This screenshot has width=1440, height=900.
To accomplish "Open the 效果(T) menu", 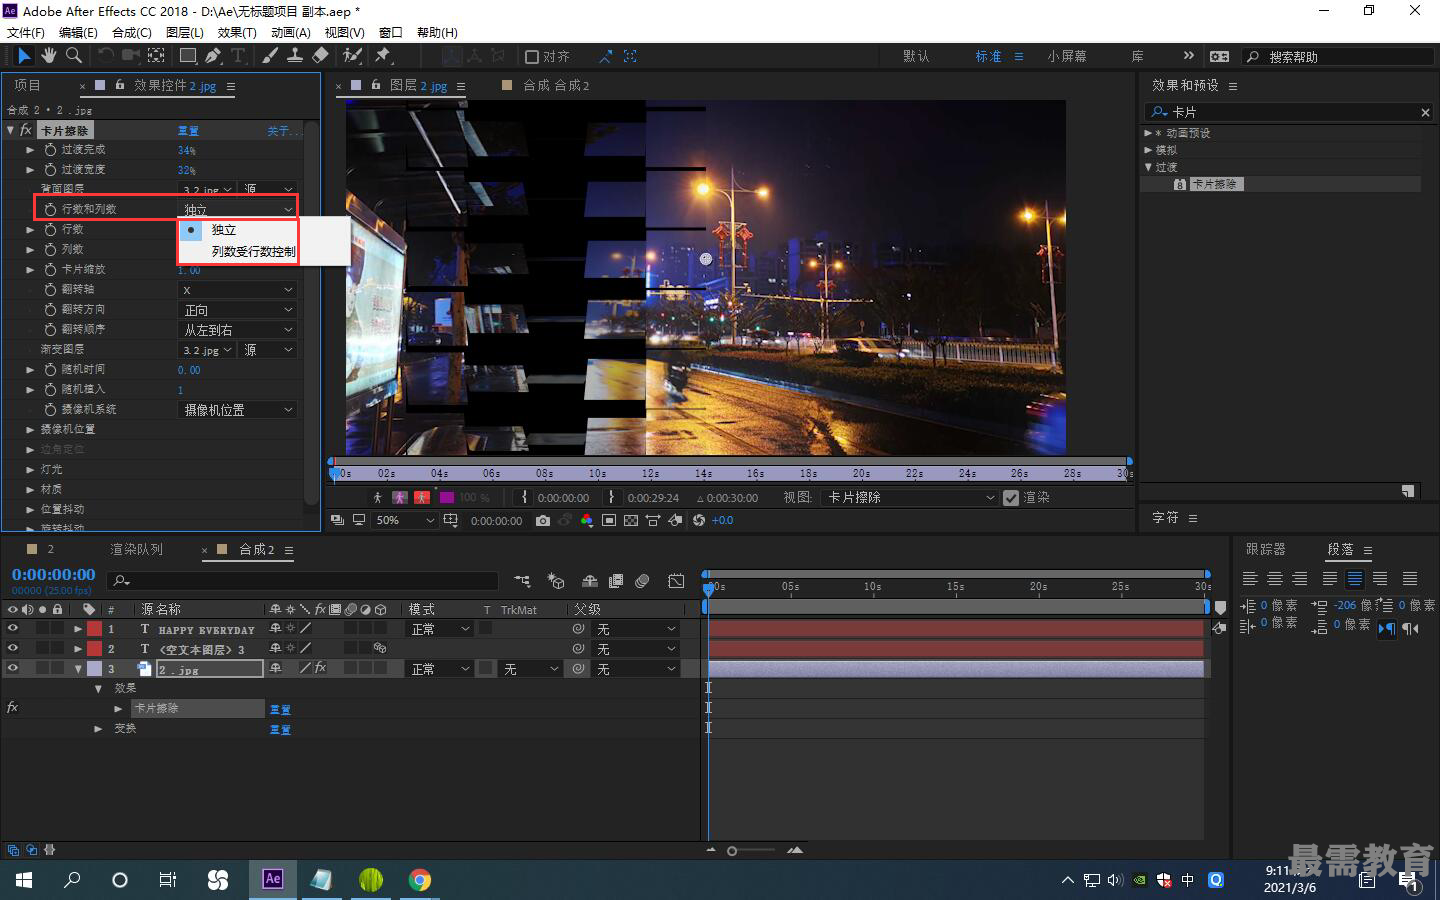I will click(237, 32).
